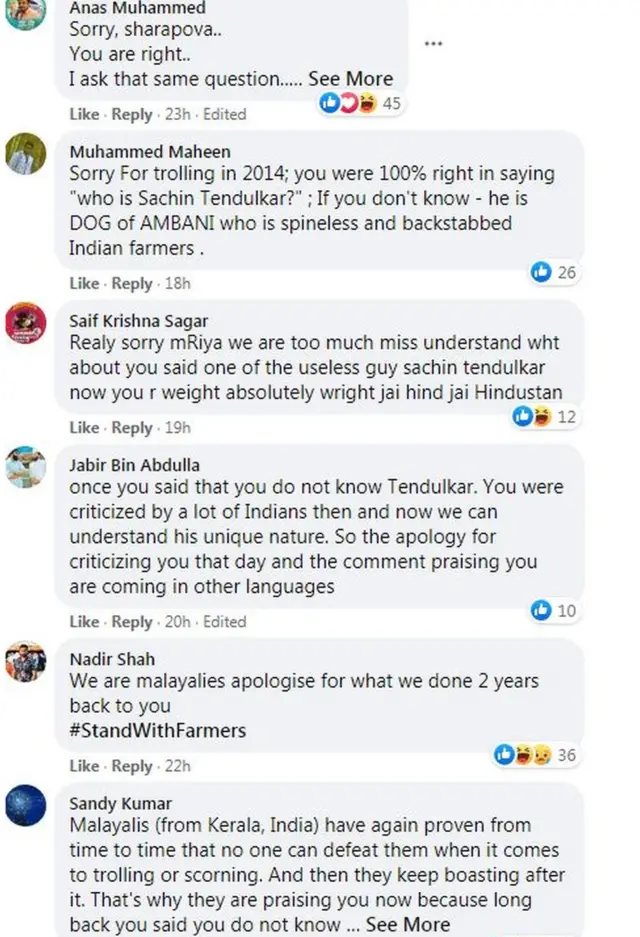Screen dimensions: 640x937
Task: Open the #StandWithFarmers hashtag
Action: point(158,731)
